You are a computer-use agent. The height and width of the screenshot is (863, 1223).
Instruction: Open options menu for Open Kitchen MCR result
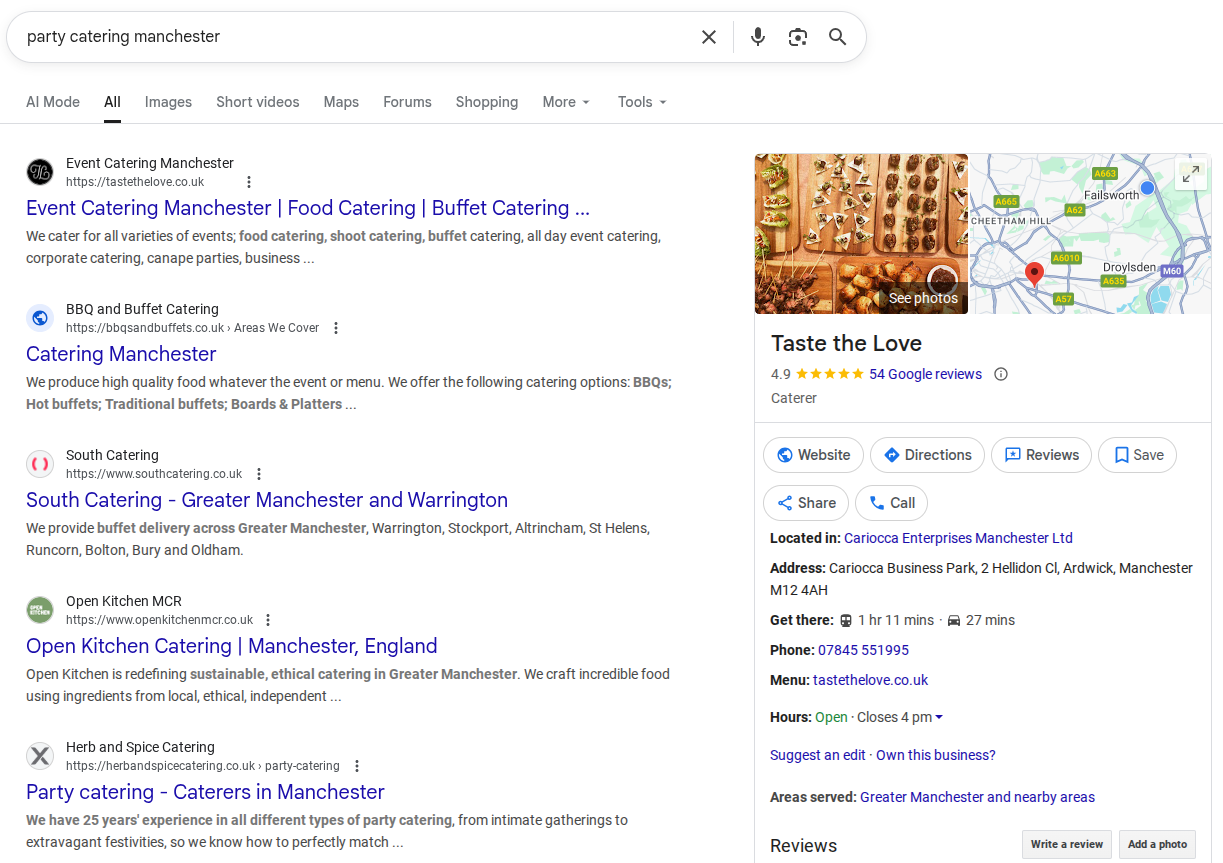[x=268, y=620]
